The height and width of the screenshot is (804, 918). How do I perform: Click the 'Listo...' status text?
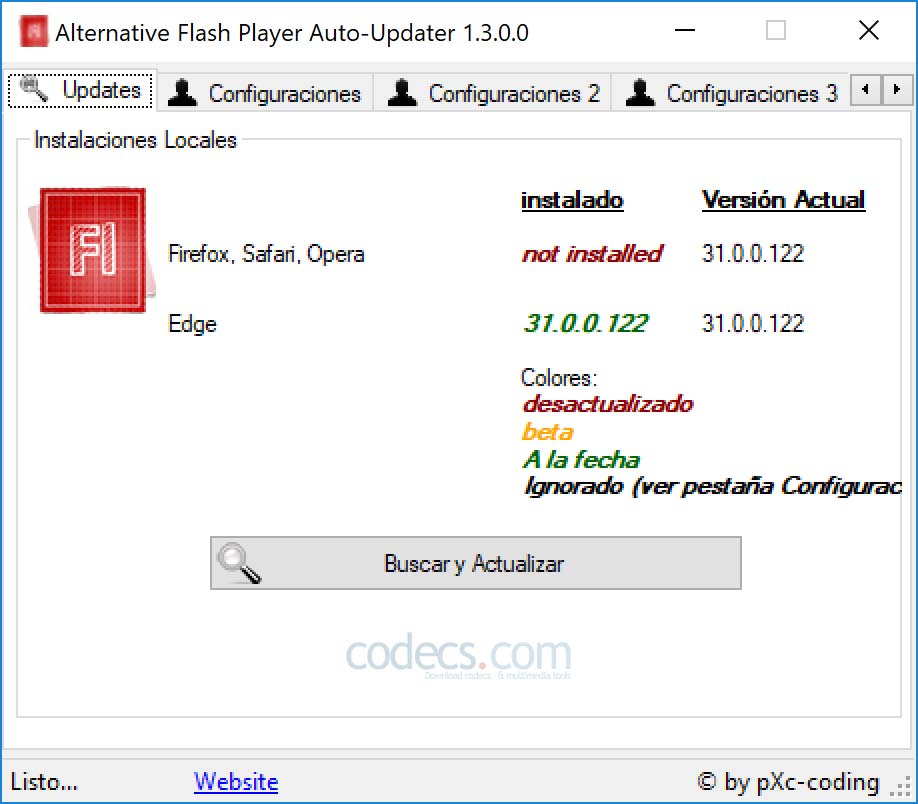(44, 782)
